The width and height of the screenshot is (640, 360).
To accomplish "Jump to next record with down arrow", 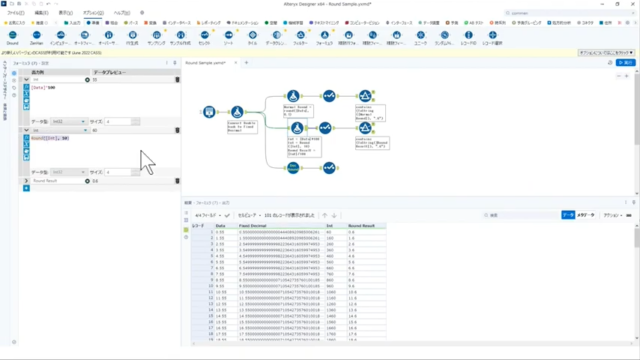I will (334, 215).
